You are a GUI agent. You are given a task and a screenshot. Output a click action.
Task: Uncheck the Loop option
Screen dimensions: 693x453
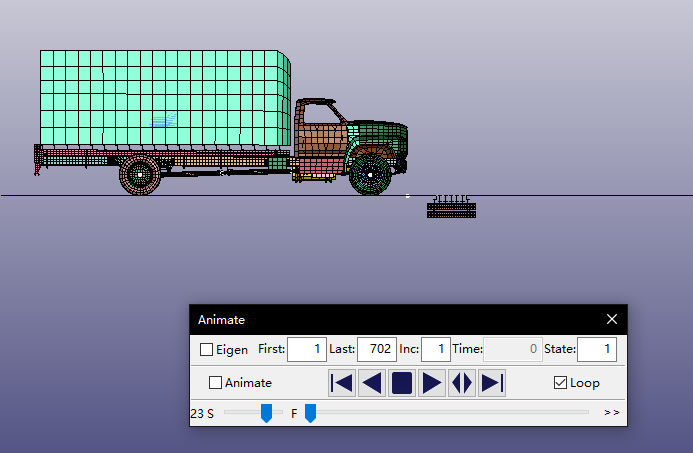pos(560,383)
